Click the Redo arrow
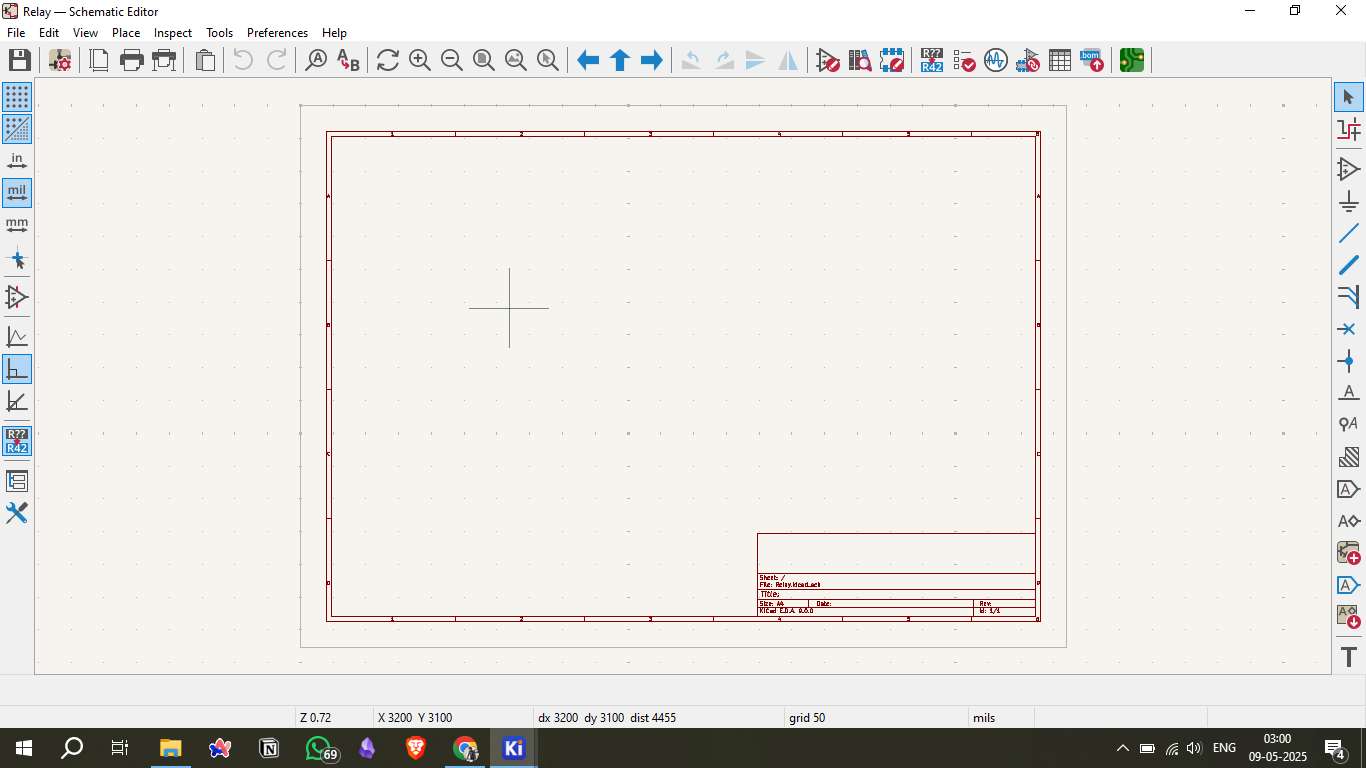This screenshot has height=768, width=1366. pyautogui.click(x=276, y=60)
